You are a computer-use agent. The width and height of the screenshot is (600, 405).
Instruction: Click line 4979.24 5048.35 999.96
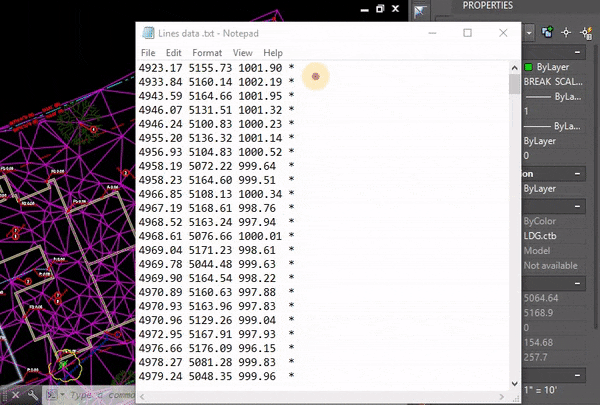tap(217, 376)
